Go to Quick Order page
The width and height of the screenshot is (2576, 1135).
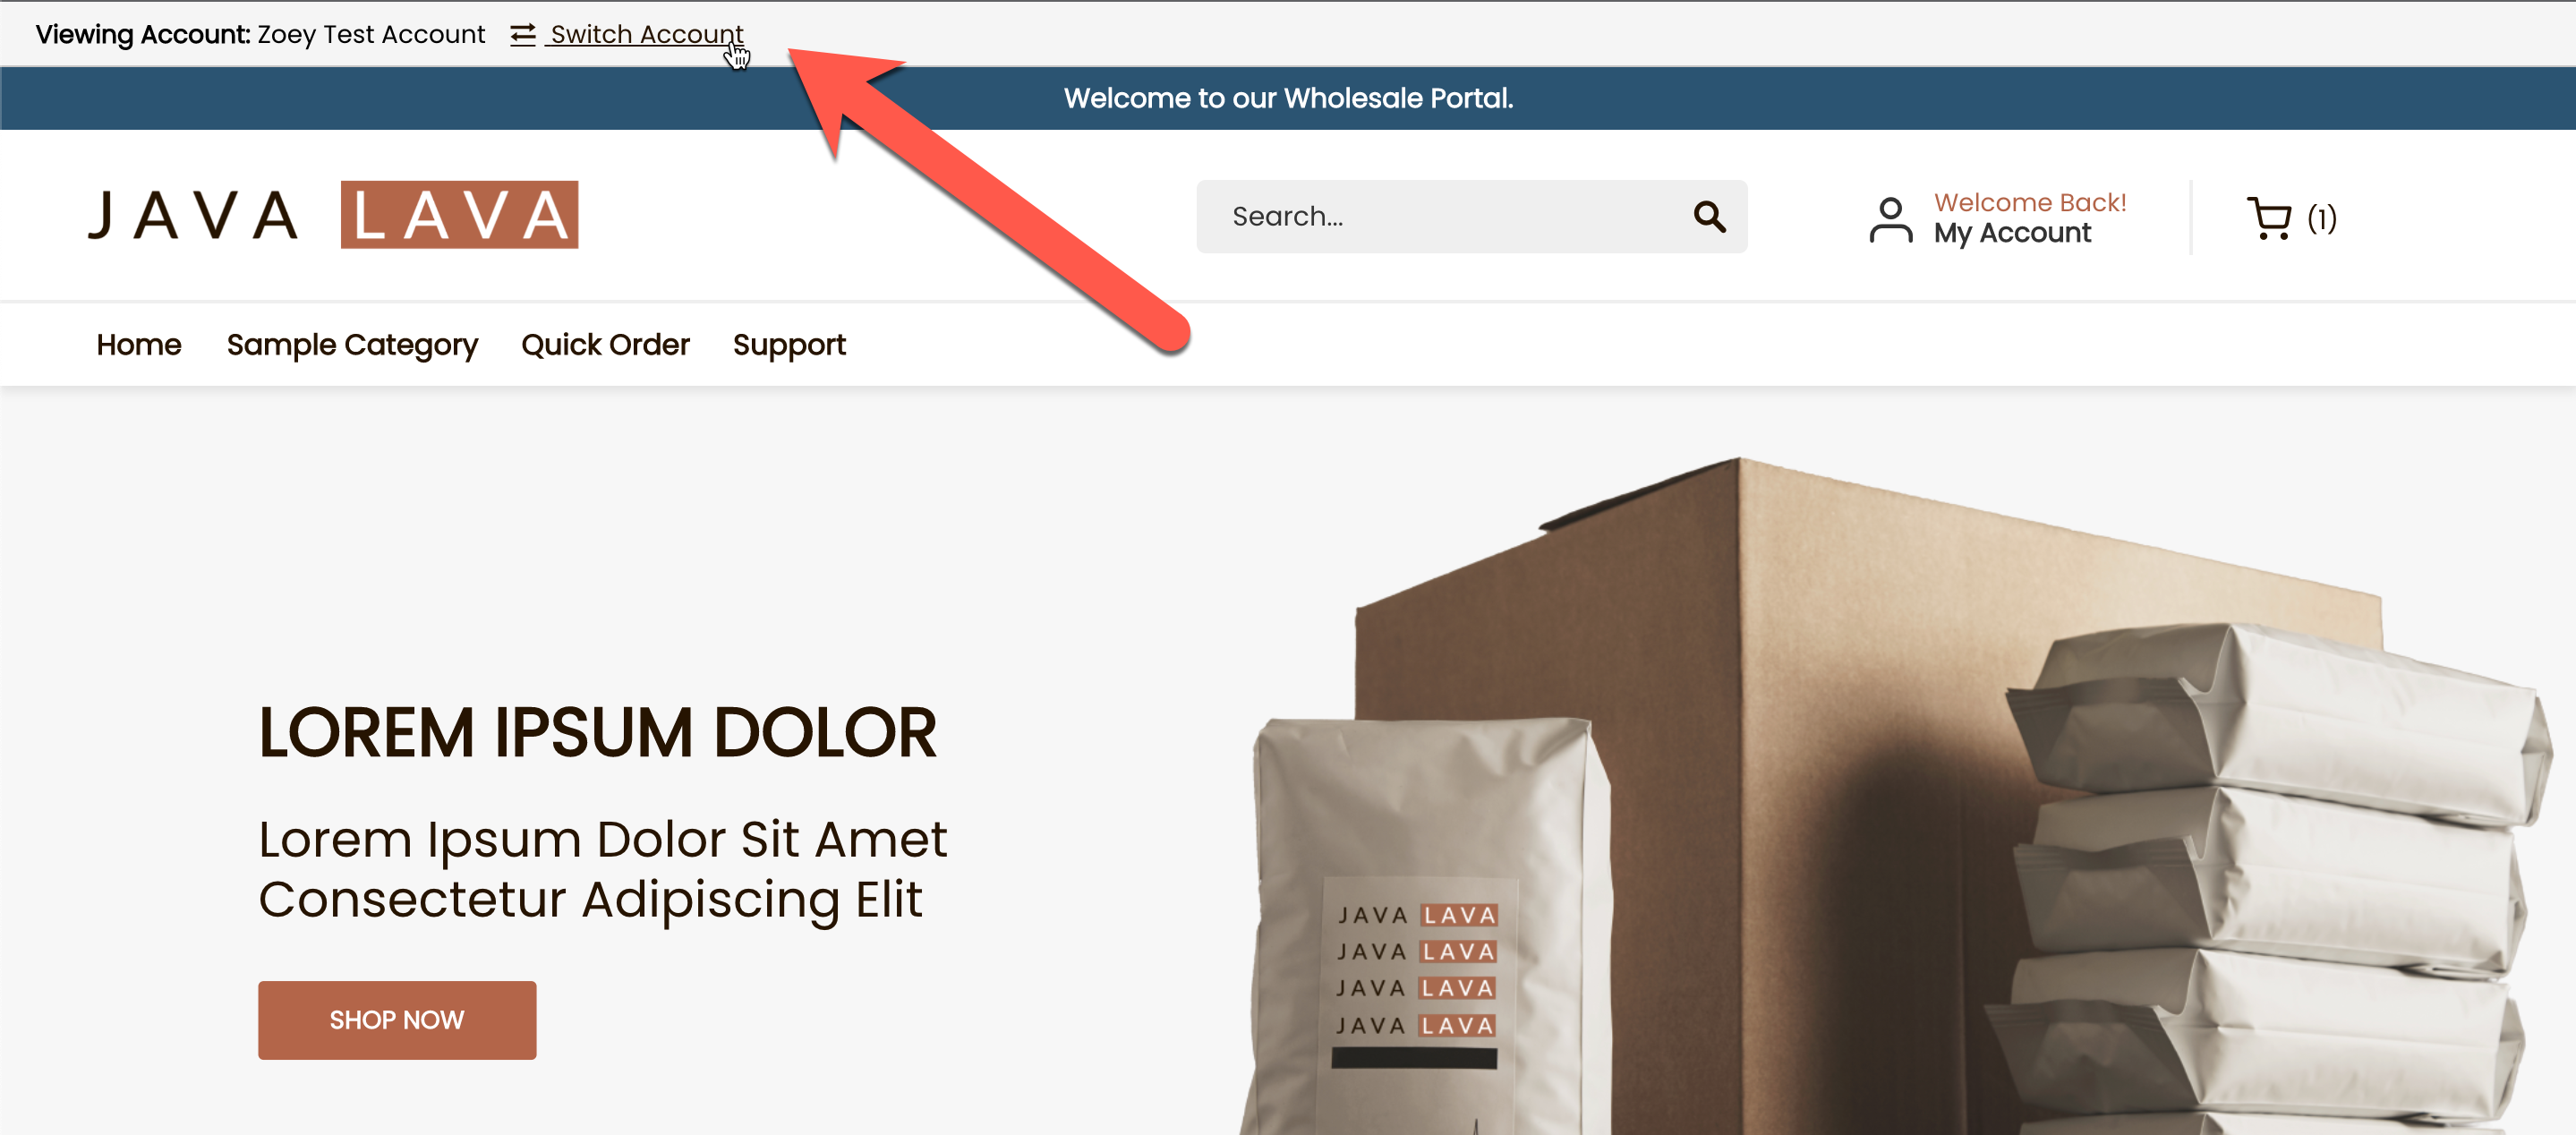click(605, 345)
